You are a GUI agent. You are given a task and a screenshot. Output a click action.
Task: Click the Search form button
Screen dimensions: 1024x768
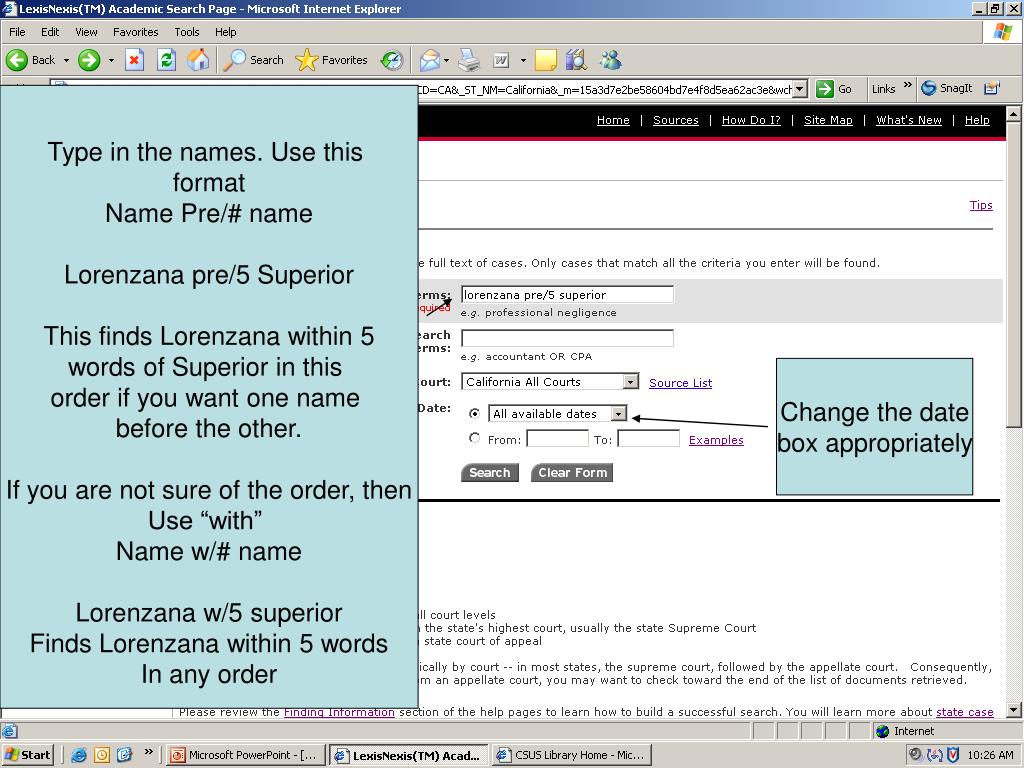[490, 472]
